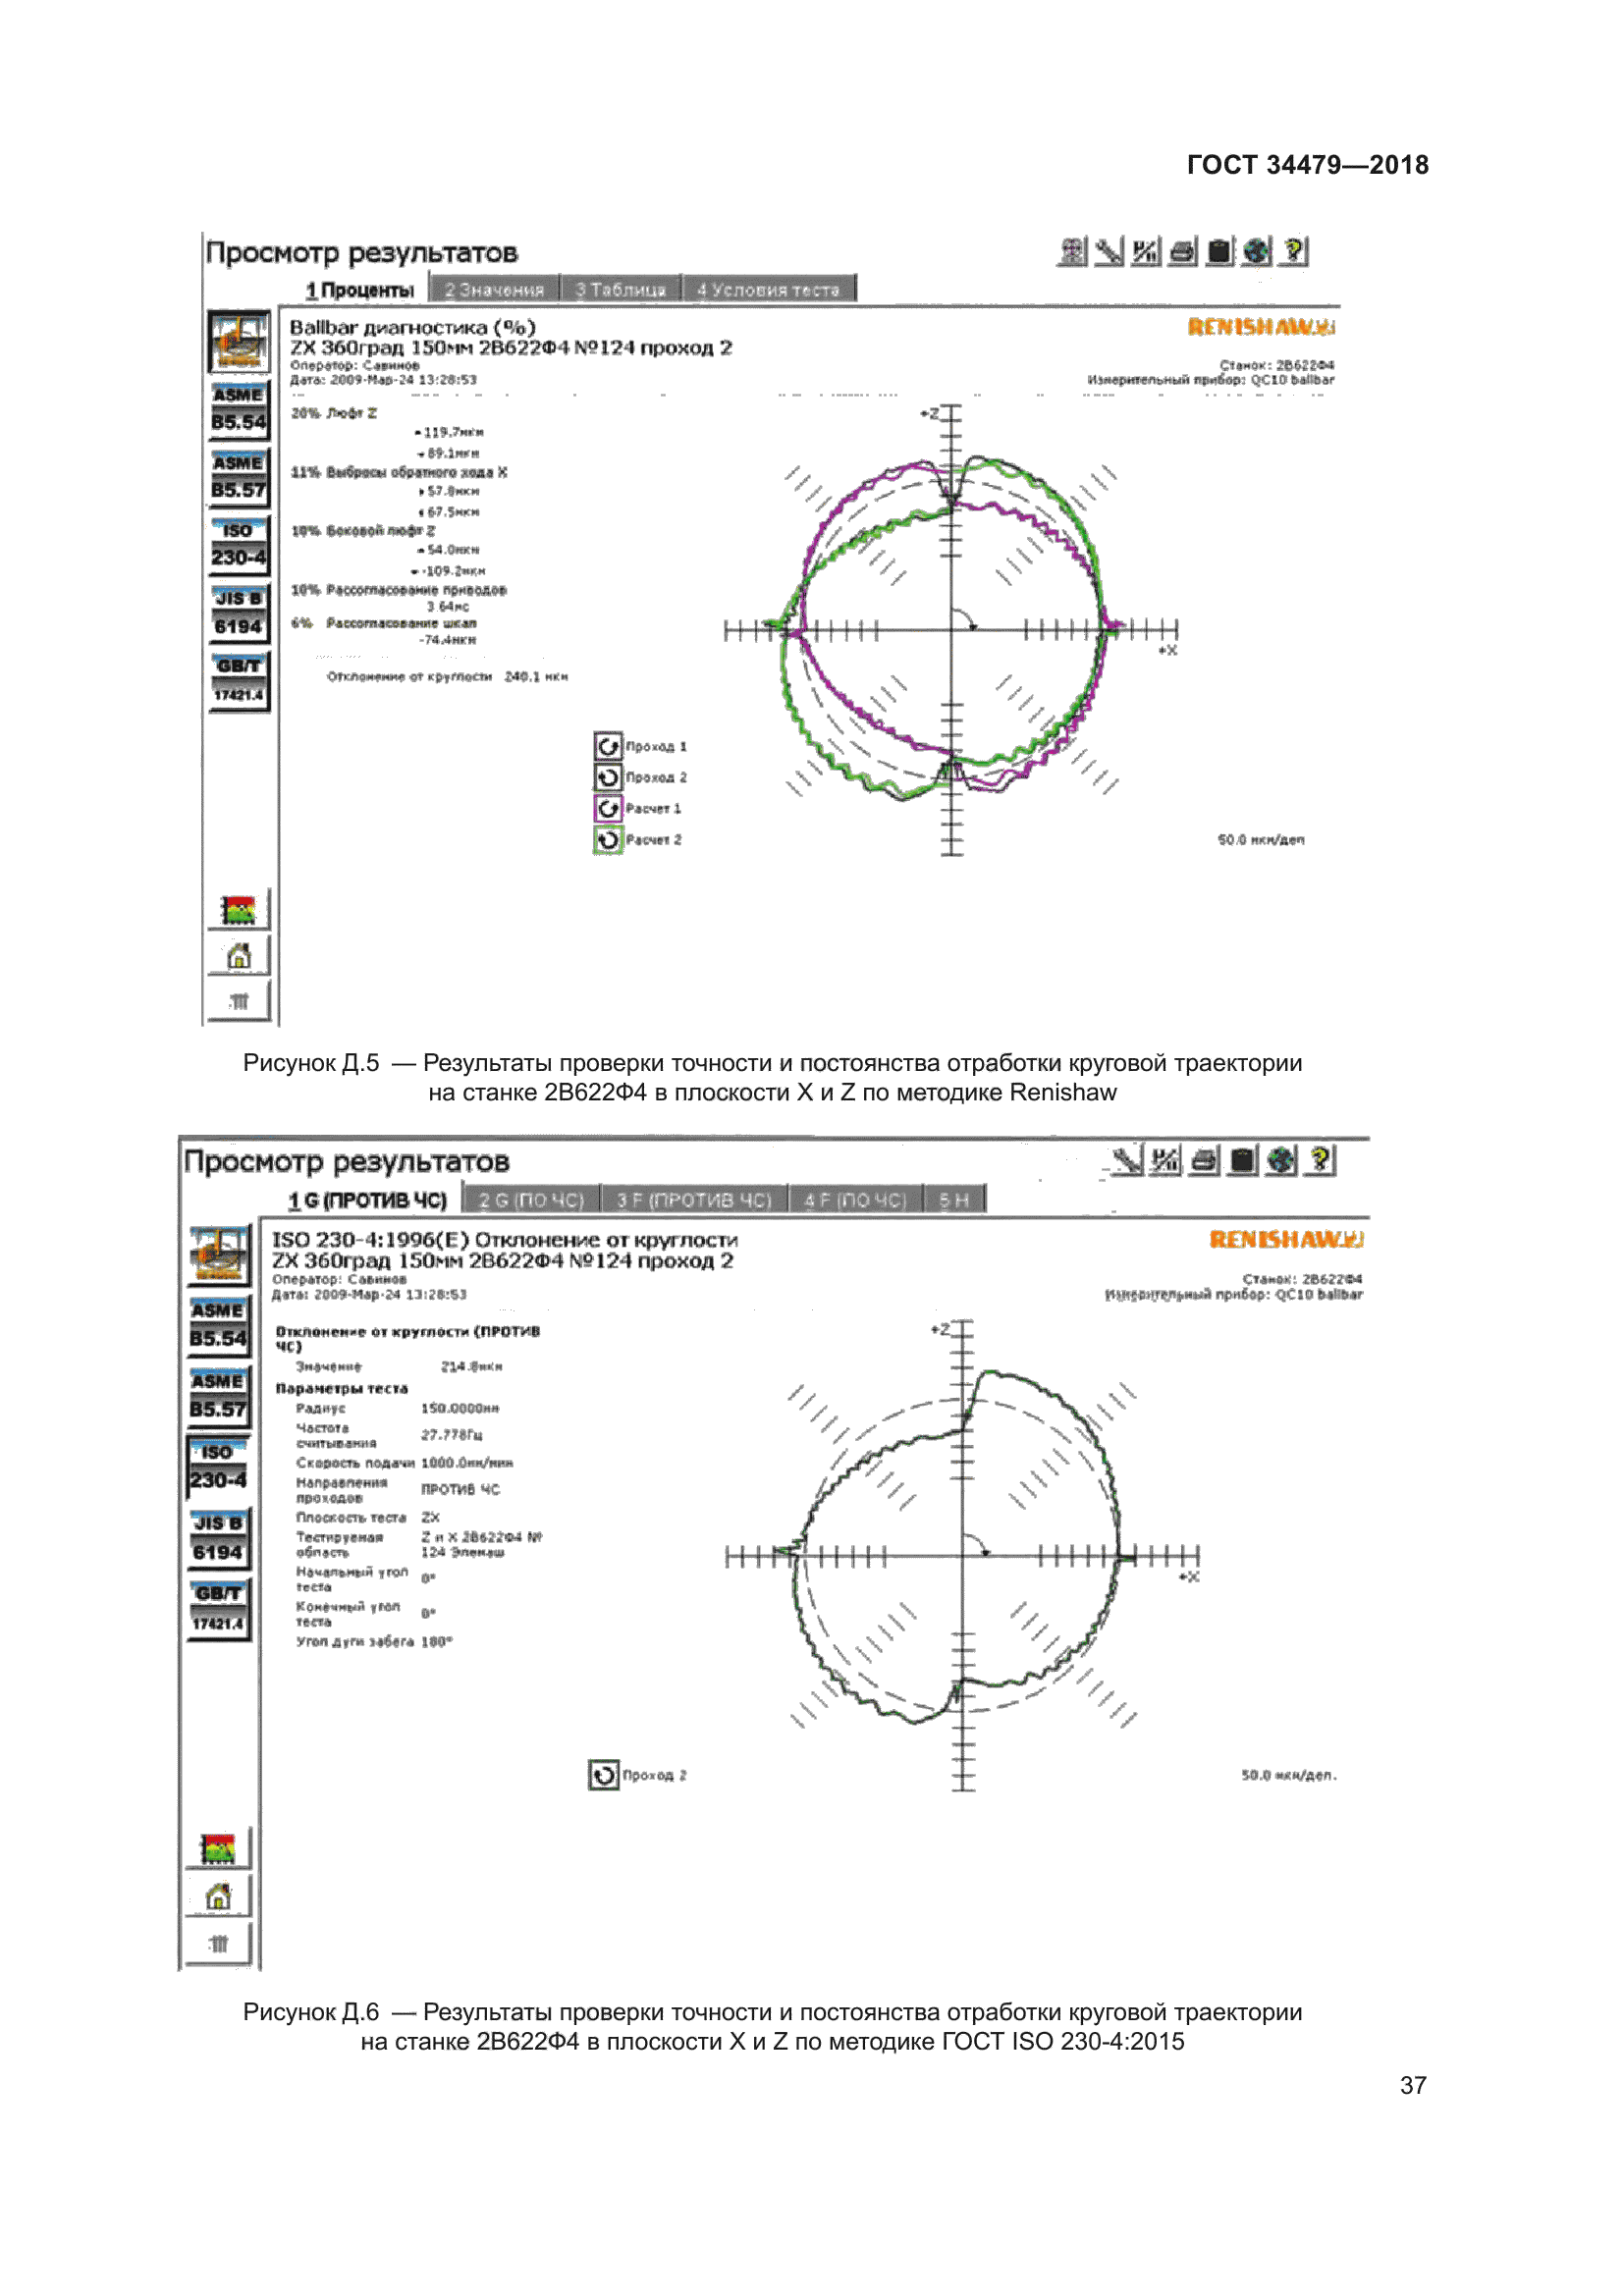Click the GB/T 17421.4 icon in upper sidebar
The image size is (1624, 2296).
(x=238, y=680)
